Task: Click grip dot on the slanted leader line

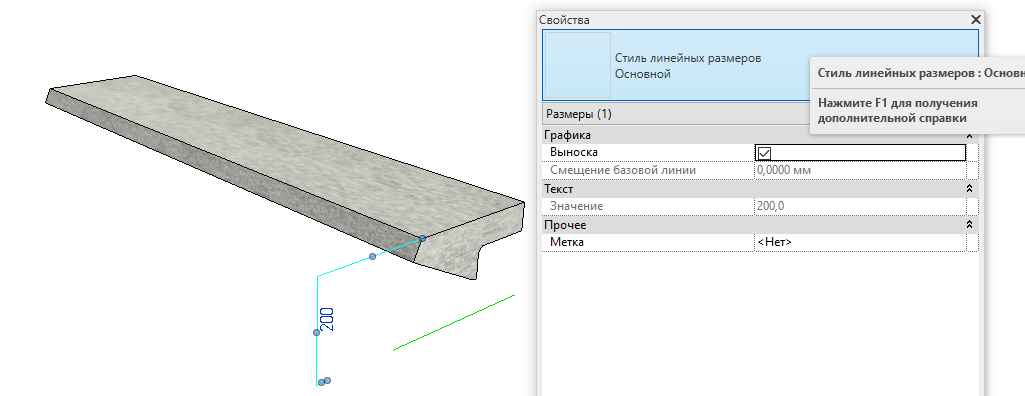Action: [373, 256]
